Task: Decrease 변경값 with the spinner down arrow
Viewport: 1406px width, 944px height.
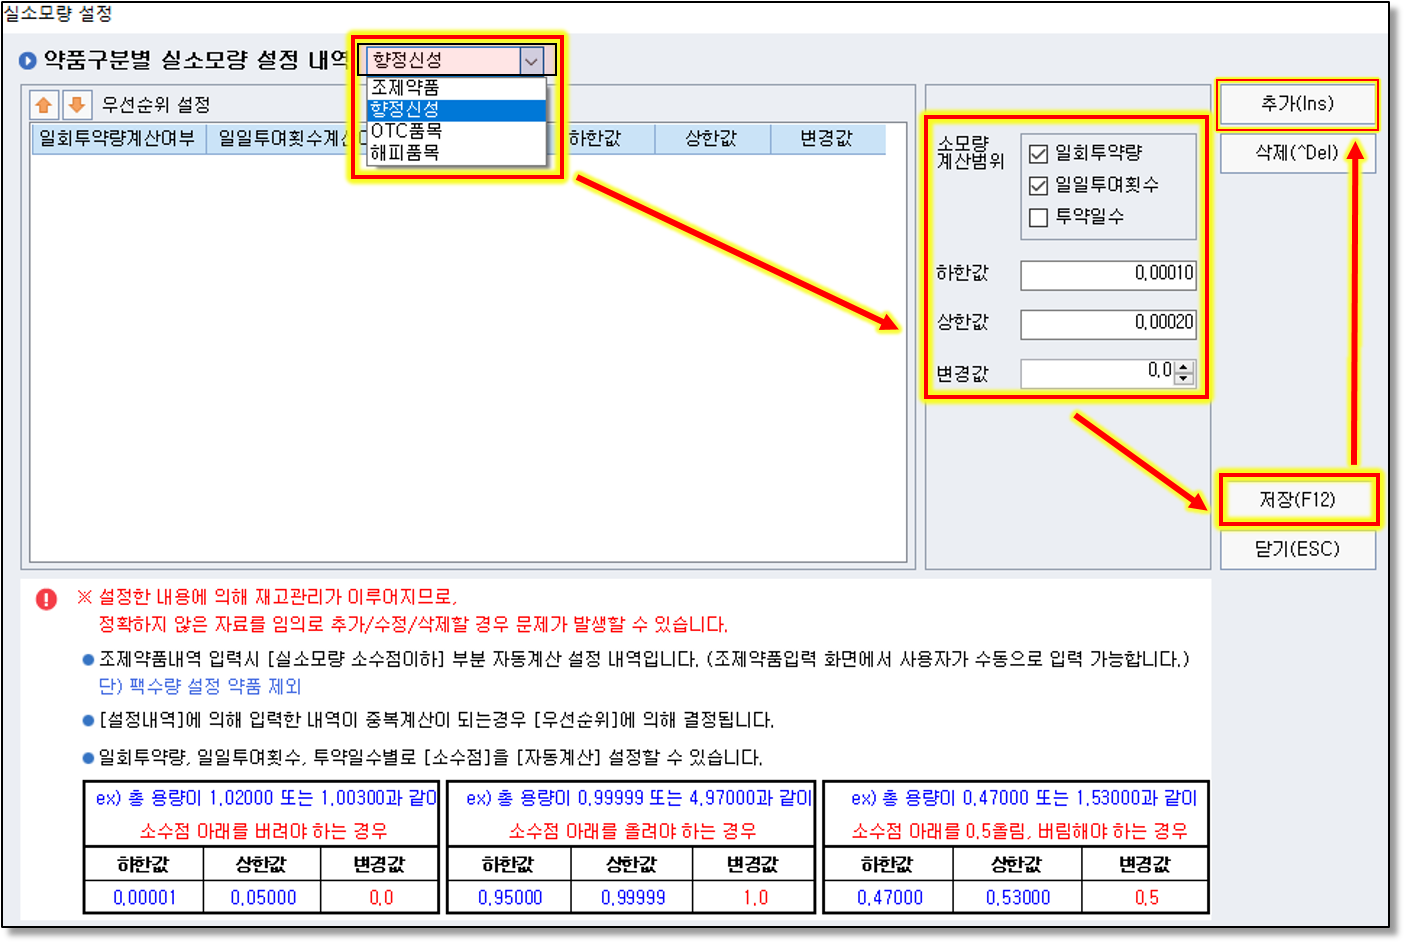Action: click(1184, 378)
